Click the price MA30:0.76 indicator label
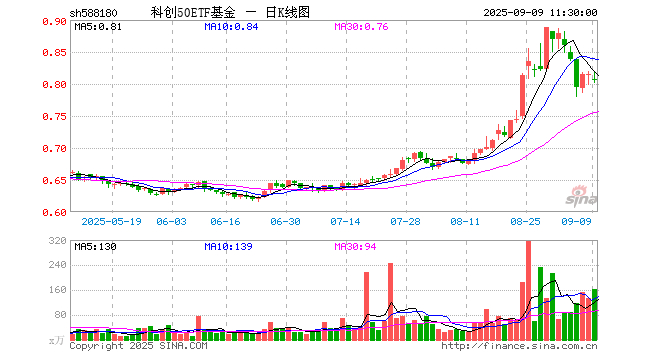660x360 pixels. pyautogui.click(x=361, y=27)
